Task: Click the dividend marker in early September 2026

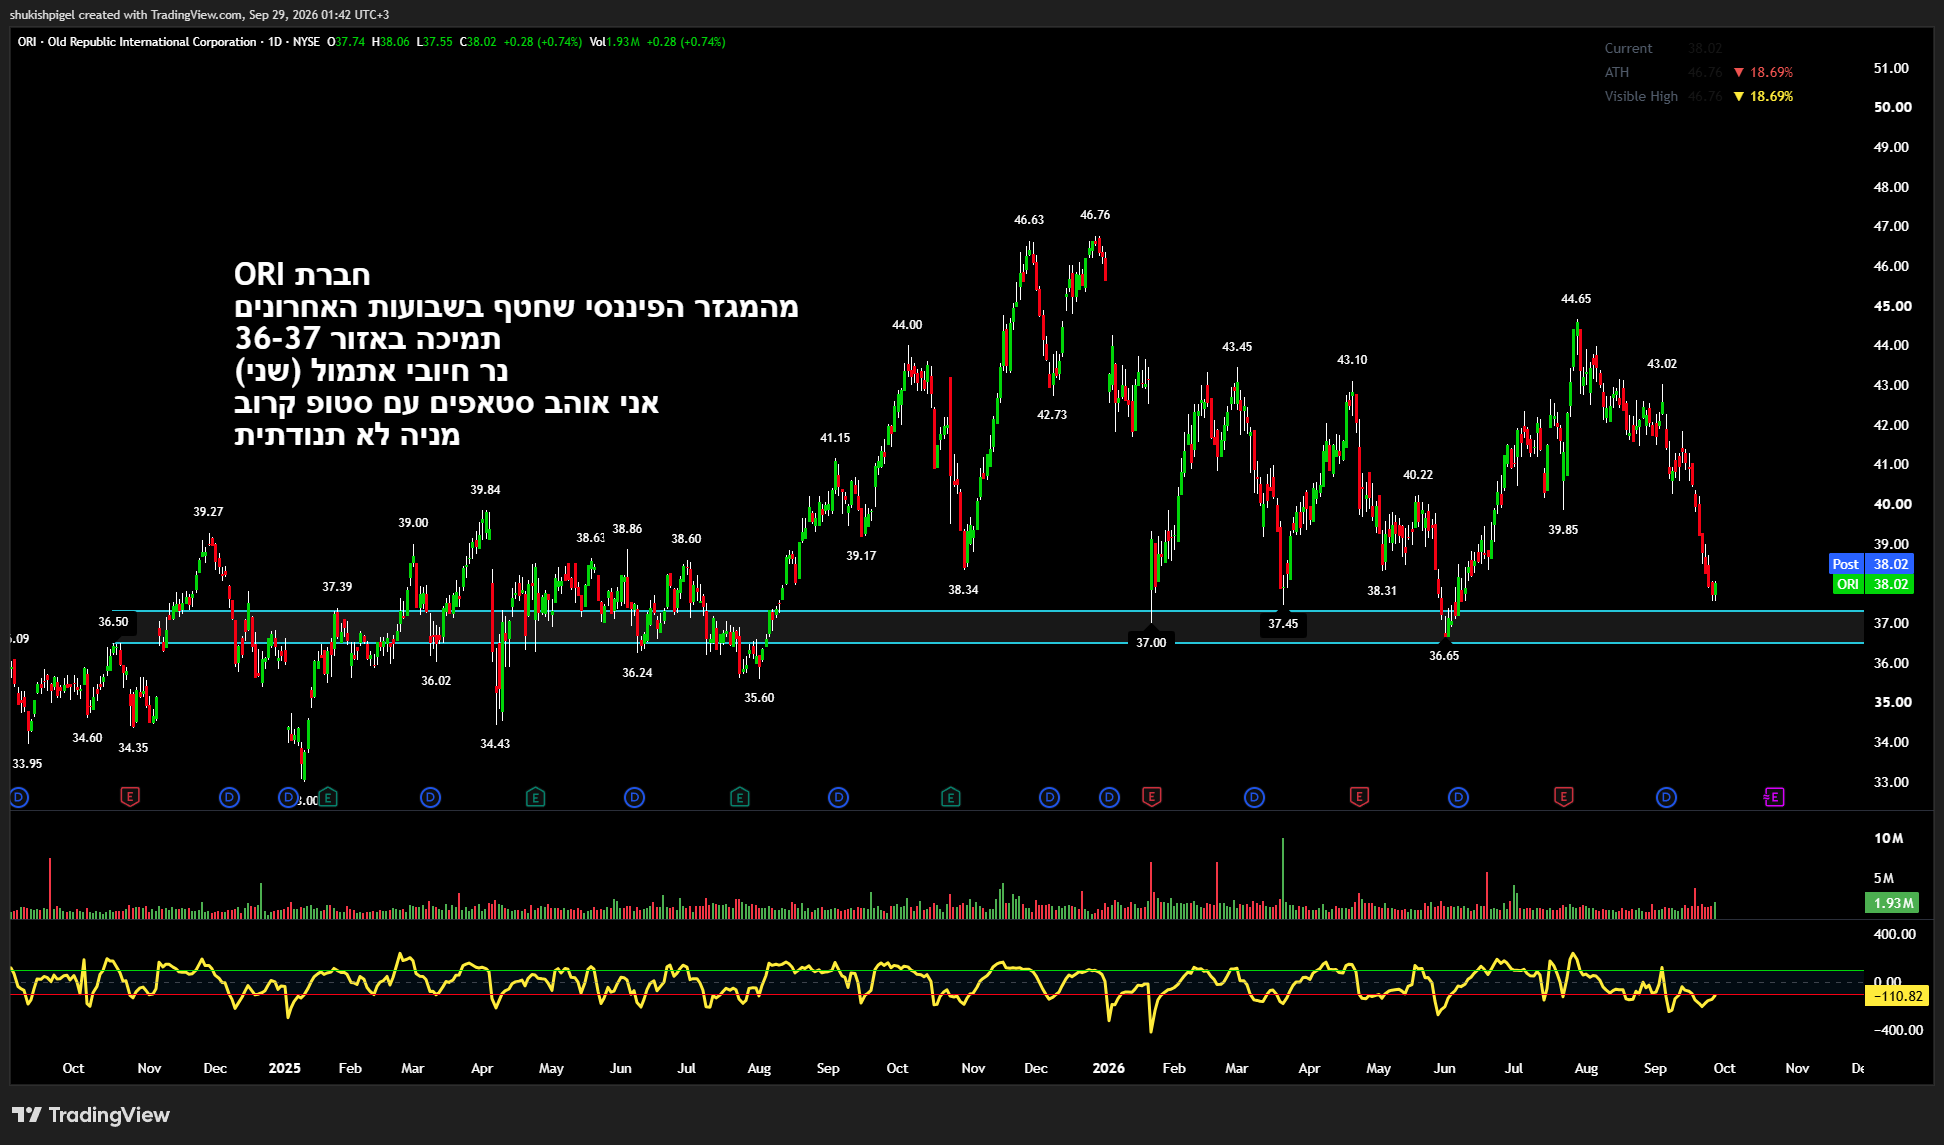Action: coord(1666,797)
